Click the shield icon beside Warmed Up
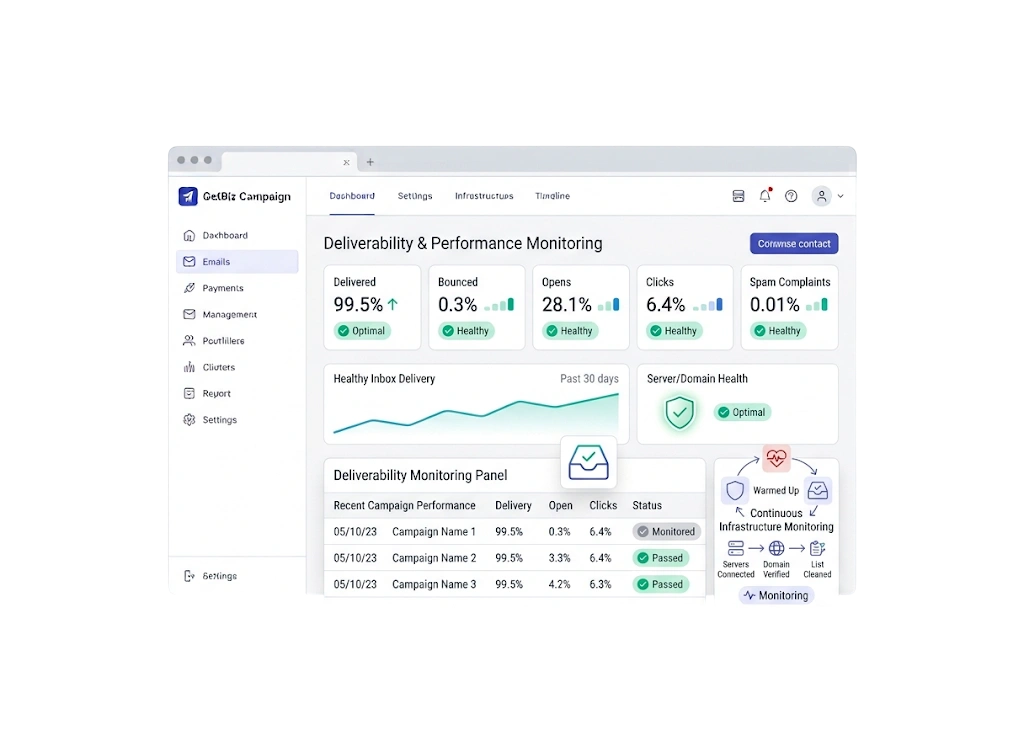Viewport: 1024px width, 741px height. 735,490
